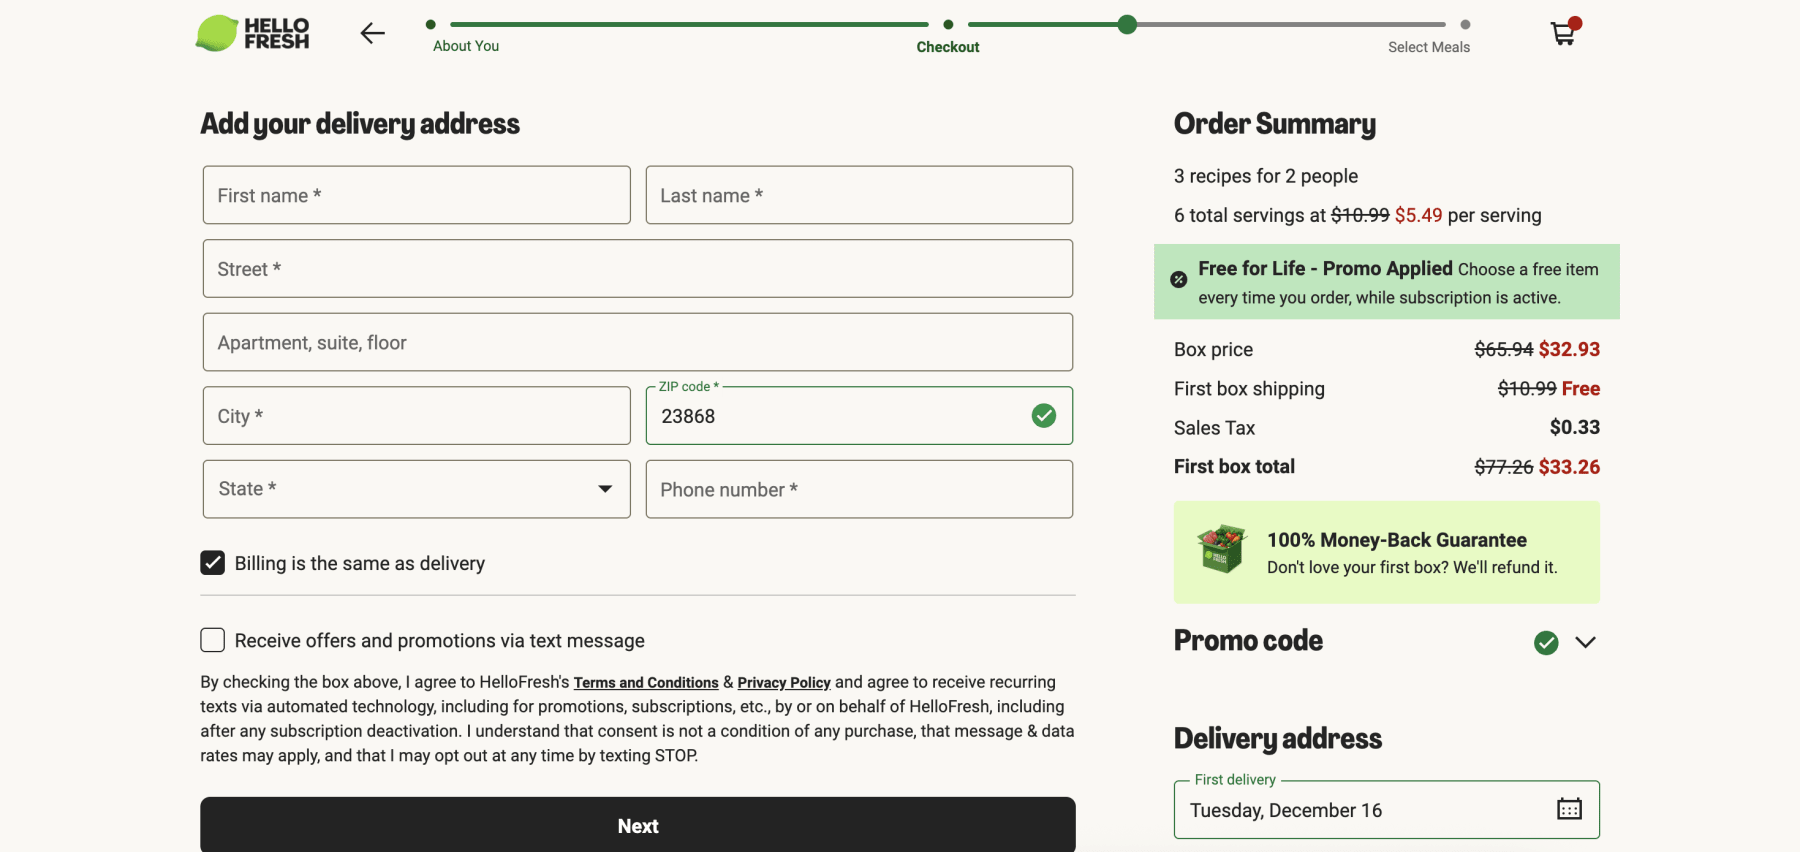Click the green promo code checkmark
1800x852 pixels.
click(1545, 642)
